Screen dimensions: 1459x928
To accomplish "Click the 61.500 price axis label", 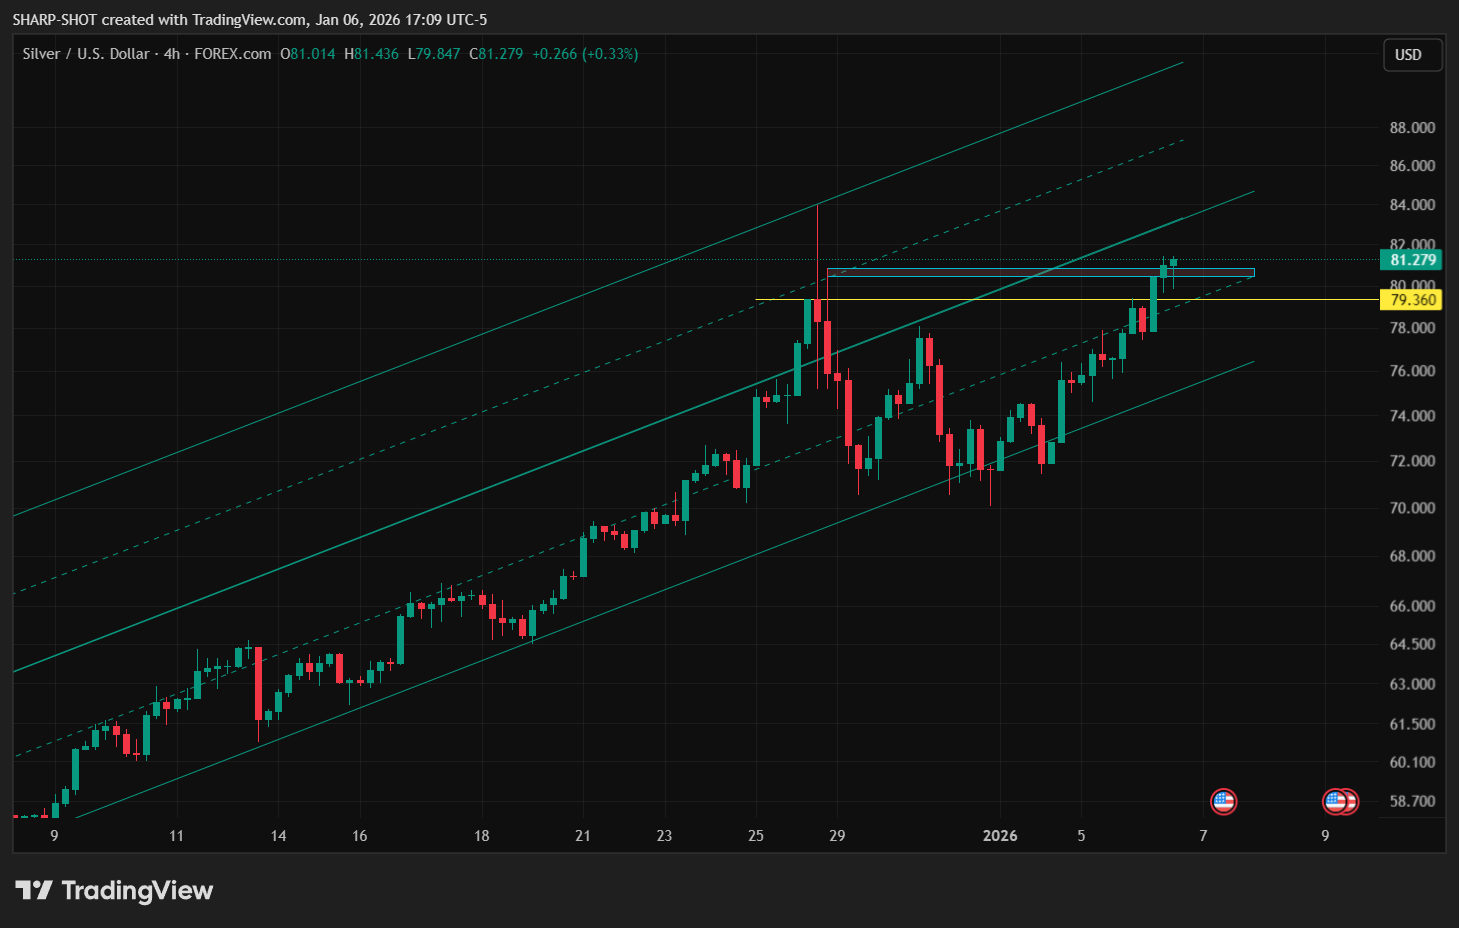I will (1412, 724).
